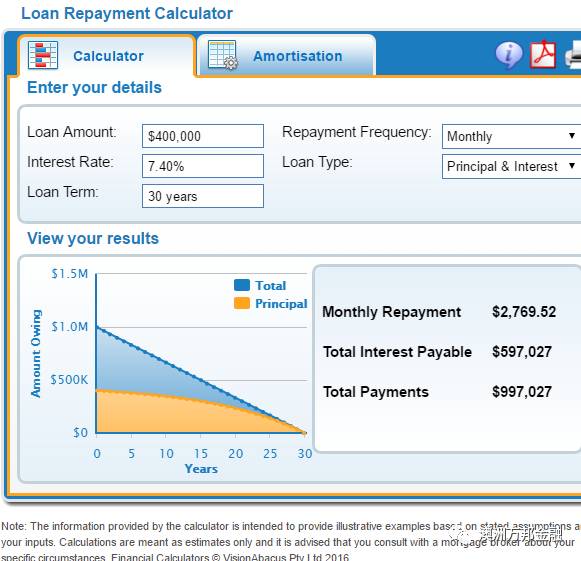This screenshot has height=561, width=581.
Task: Switch to the Amortisation tab label
Action: pyautogui.click(x=298, y=56)
